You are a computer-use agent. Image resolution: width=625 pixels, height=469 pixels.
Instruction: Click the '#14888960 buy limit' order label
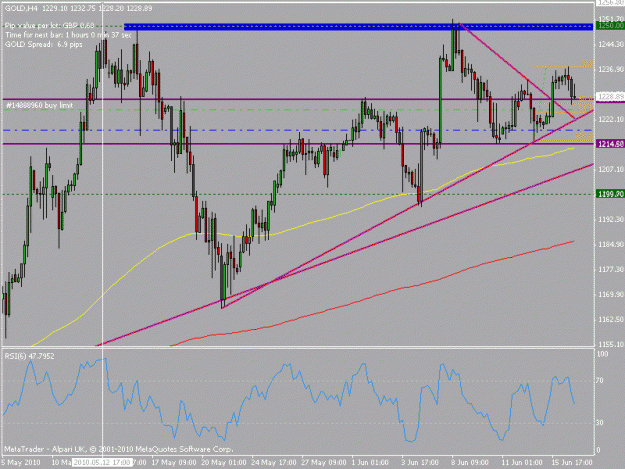click(39, 106)
